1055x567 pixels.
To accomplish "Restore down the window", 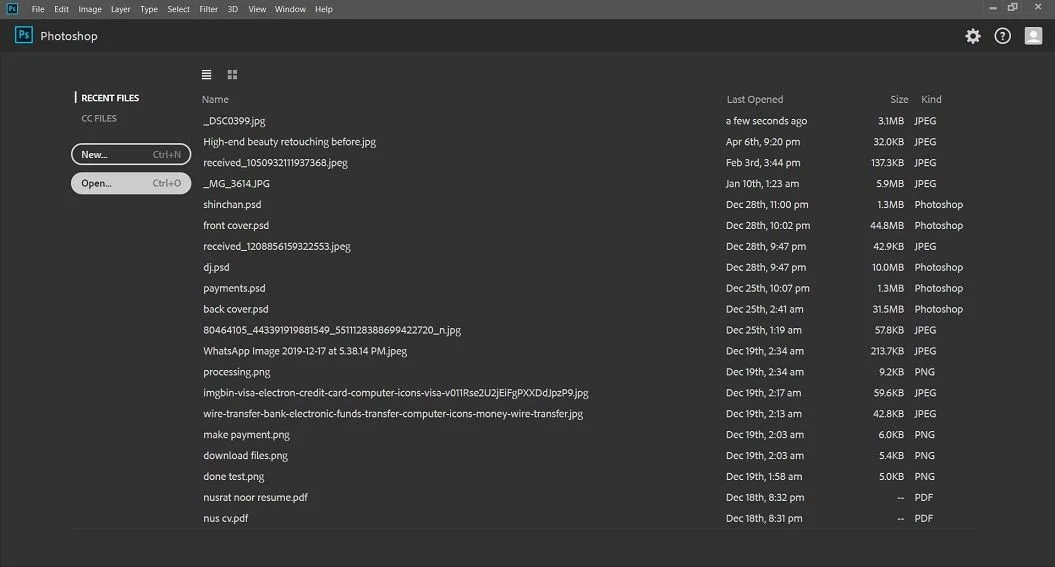I will pyautogui.click(x=1013, y=7).
